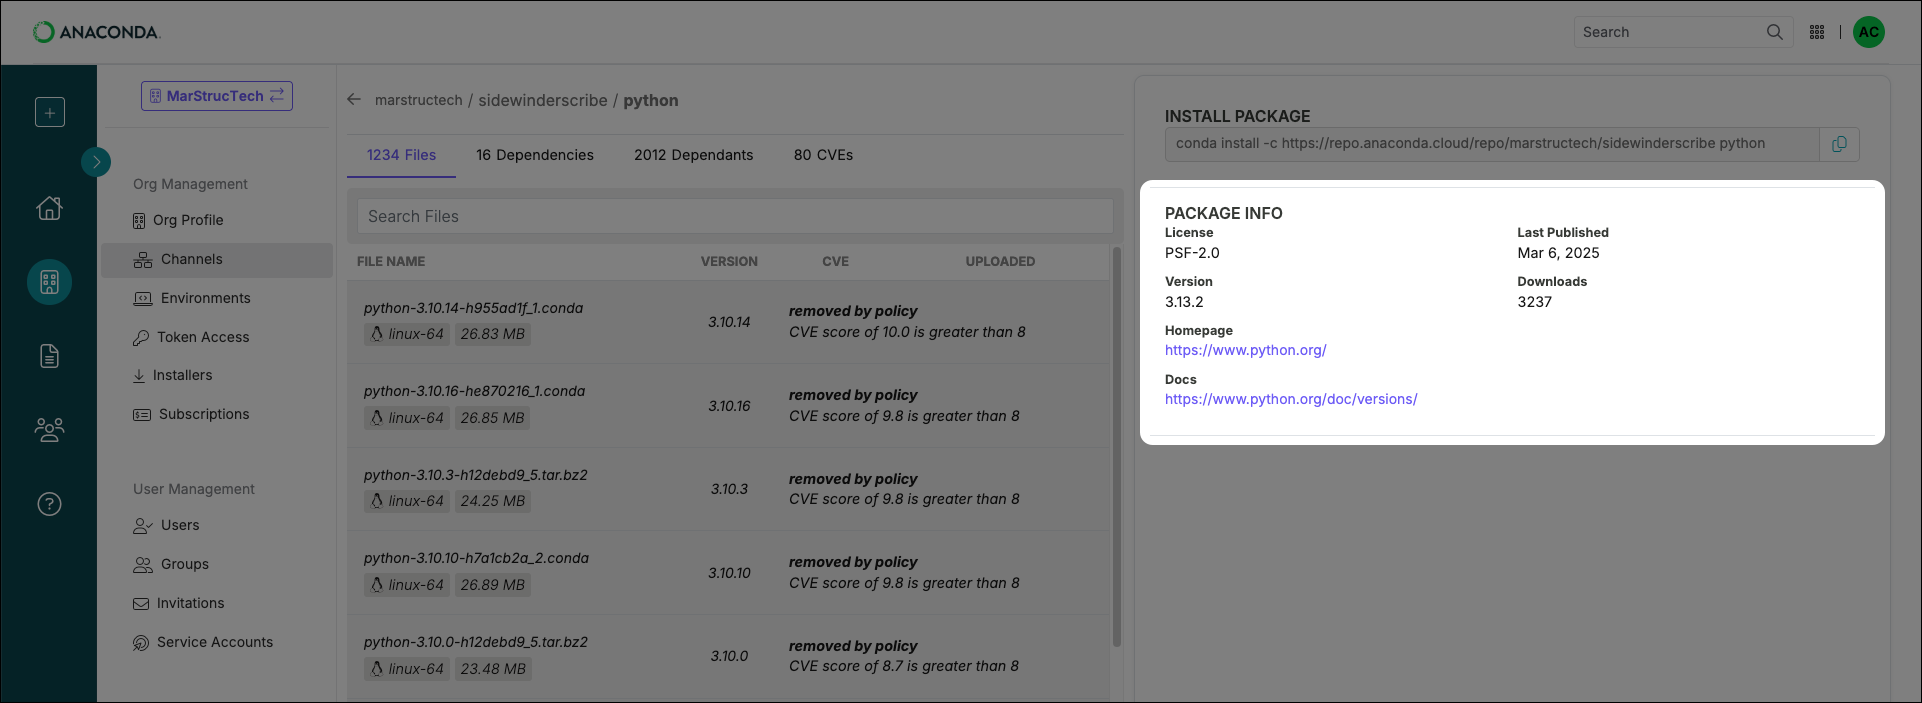
Task: Switch organization via MarStrucTech button
Action: tap(217, 96)
